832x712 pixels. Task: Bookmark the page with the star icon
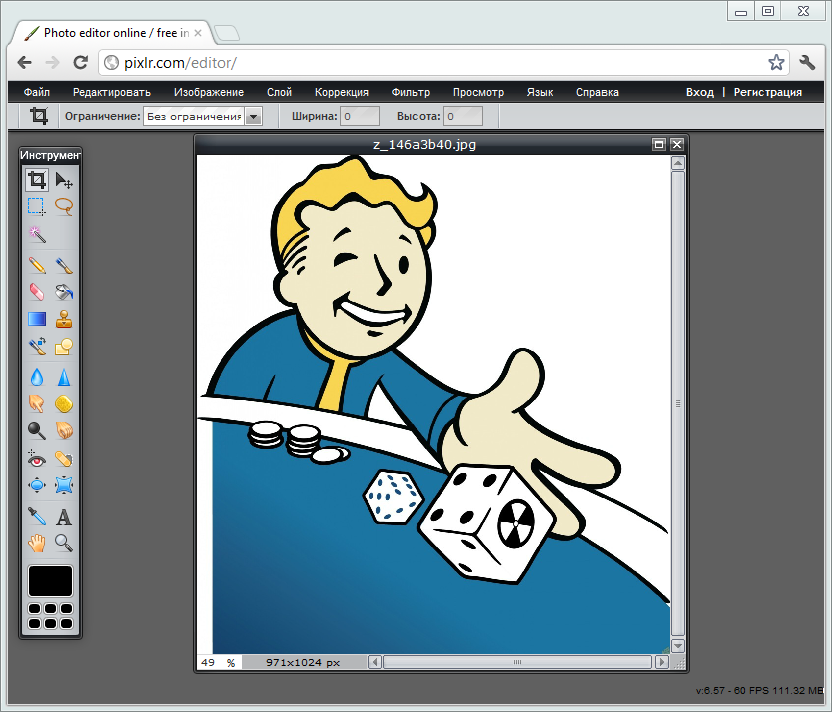pos(776,63)
